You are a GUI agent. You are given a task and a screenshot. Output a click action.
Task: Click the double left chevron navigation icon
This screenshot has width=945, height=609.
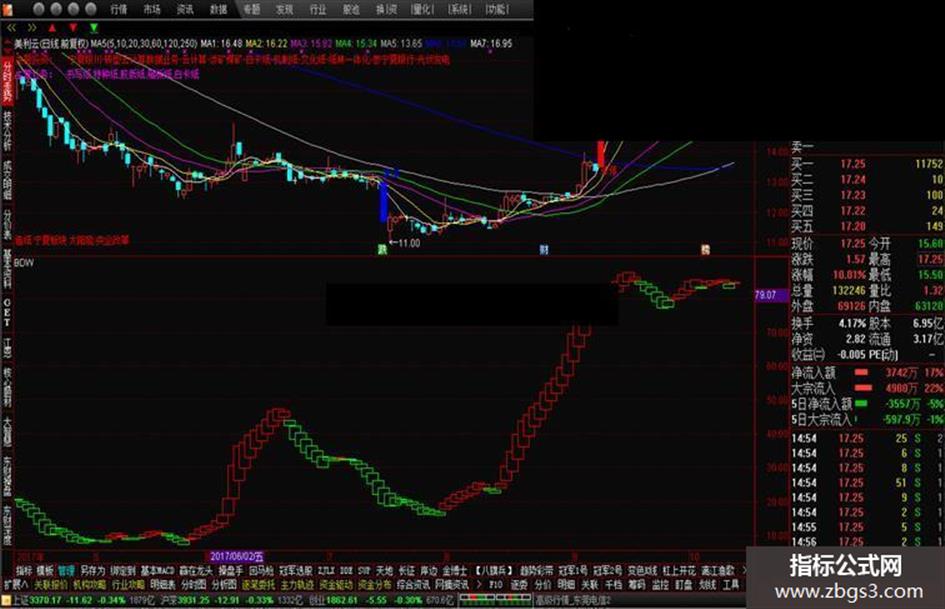[x=11, y=28]
